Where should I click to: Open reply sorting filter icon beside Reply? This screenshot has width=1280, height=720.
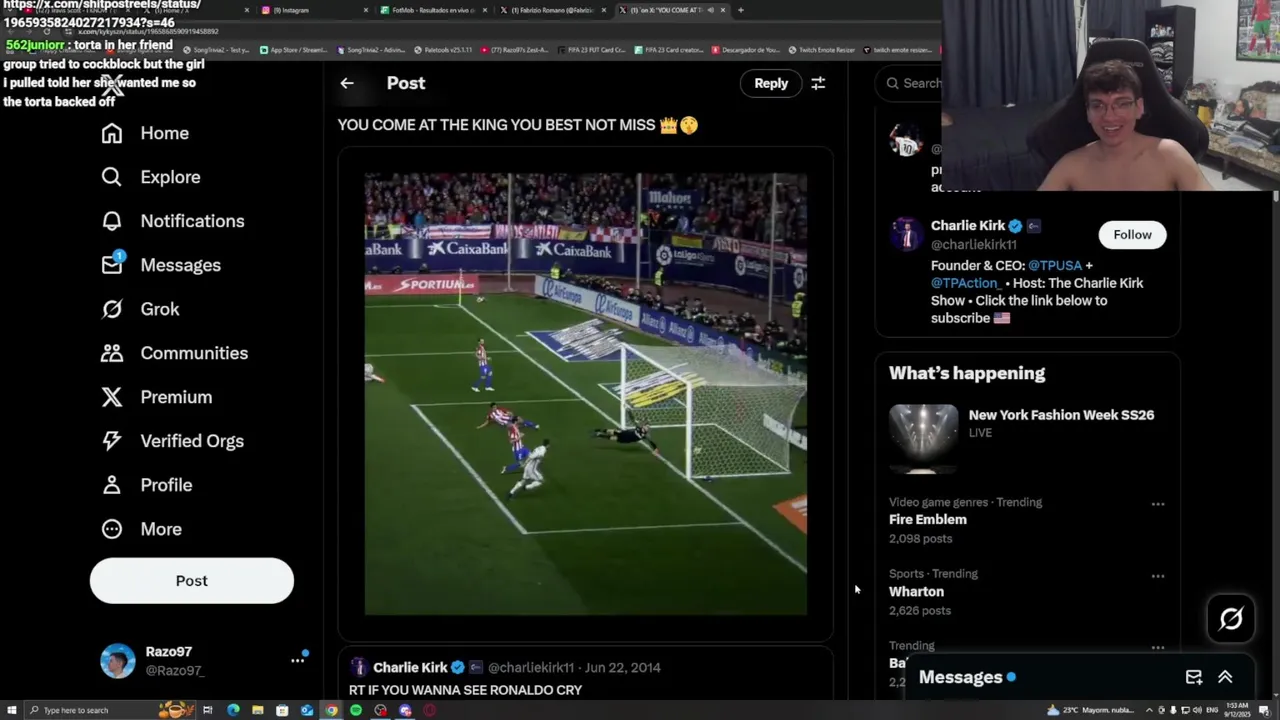pos(818,84)
